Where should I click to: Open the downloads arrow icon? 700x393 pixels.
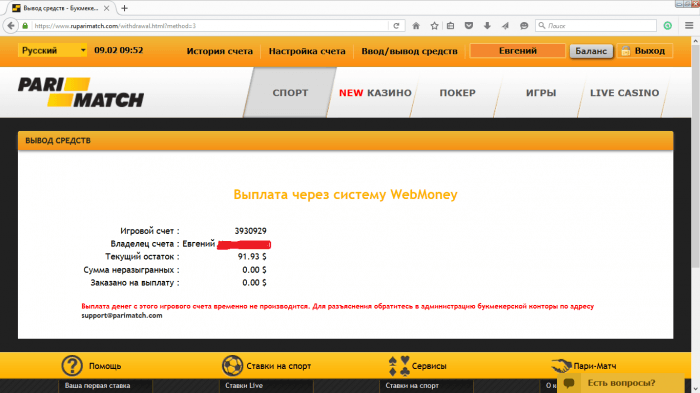(x=487, y=26)
